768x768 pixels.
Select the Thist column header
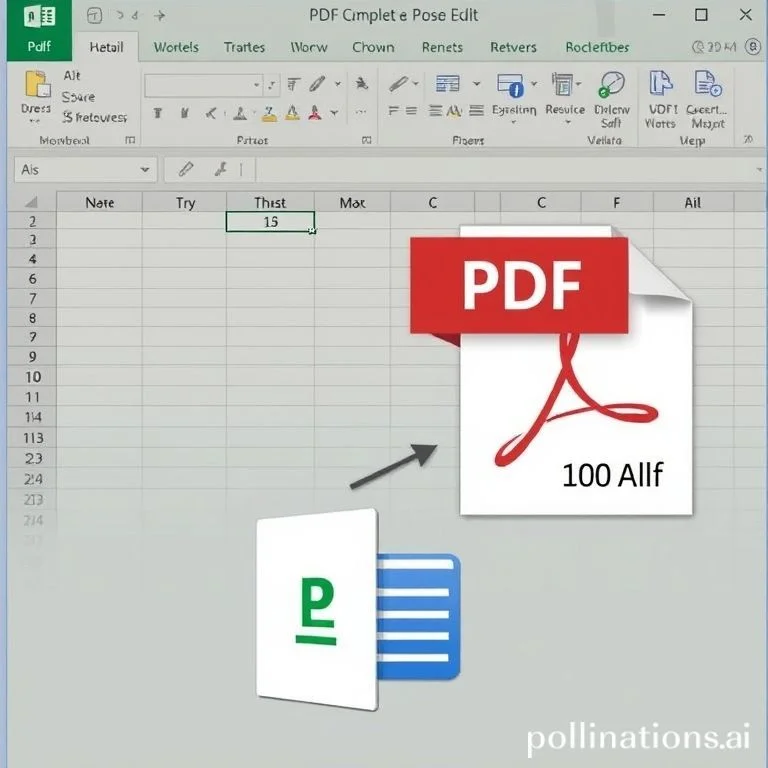pos(270,202)
